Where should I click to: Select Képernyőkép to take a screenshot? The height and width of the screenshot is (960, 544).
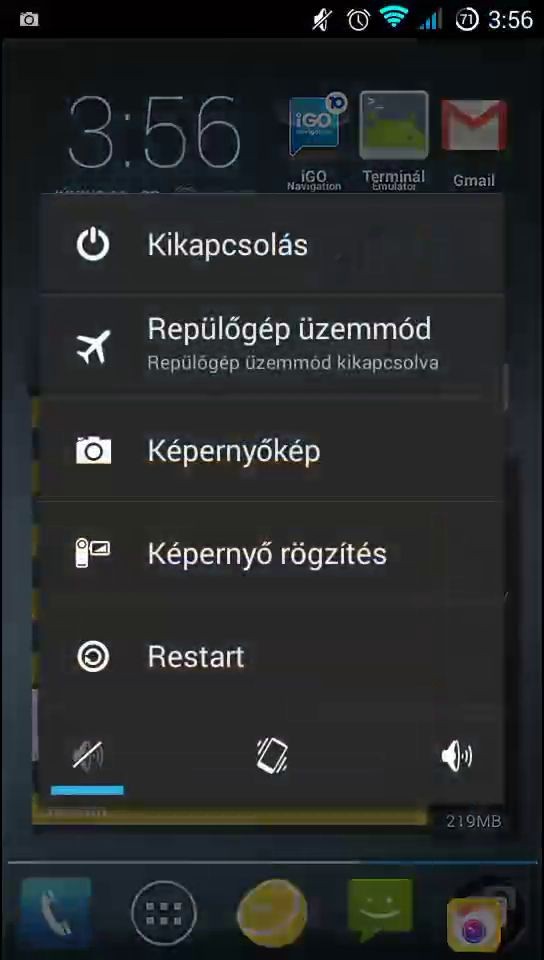(x=271, y=451)
